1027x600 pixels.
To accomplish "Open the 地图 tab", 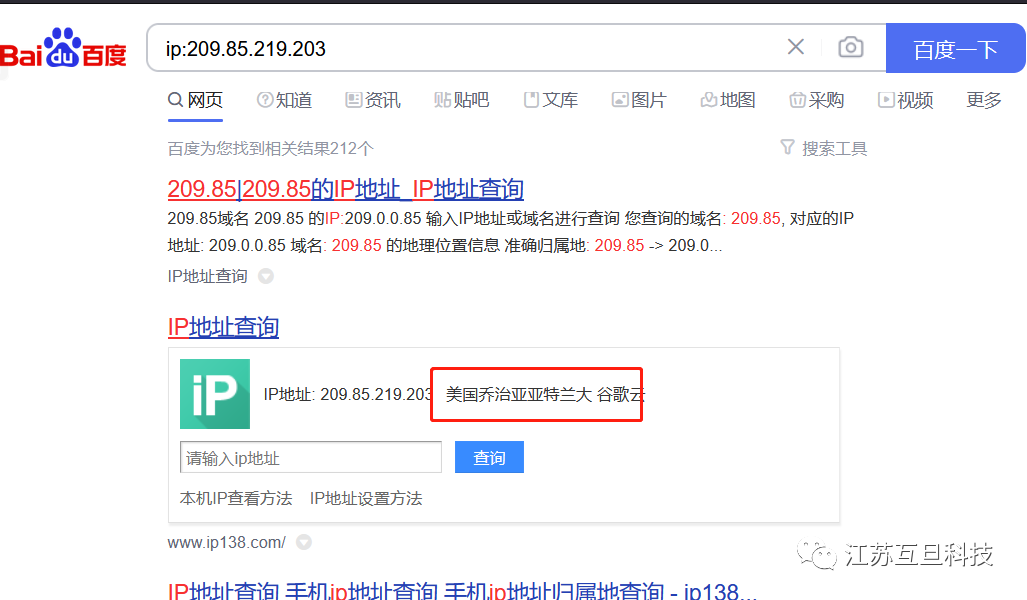I will click(x=728, y=100).
